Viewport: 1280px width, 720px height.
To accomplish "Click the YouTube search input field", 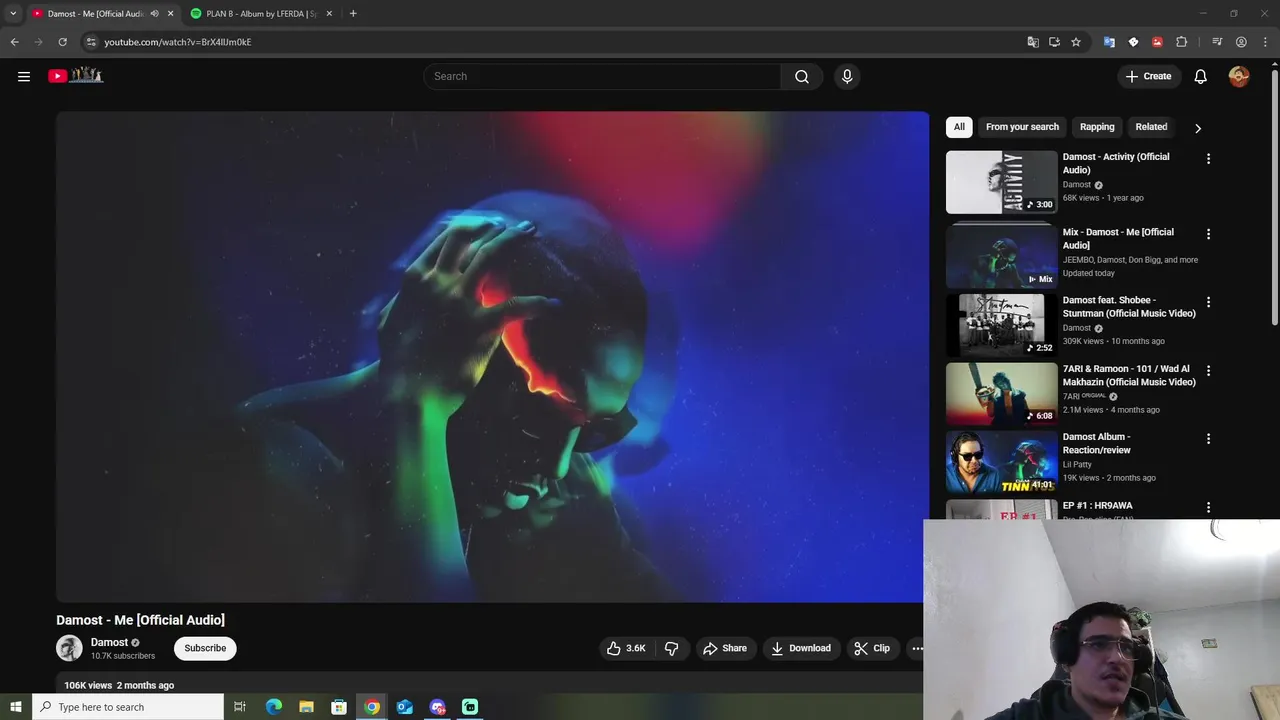I will tap(603, 76).
